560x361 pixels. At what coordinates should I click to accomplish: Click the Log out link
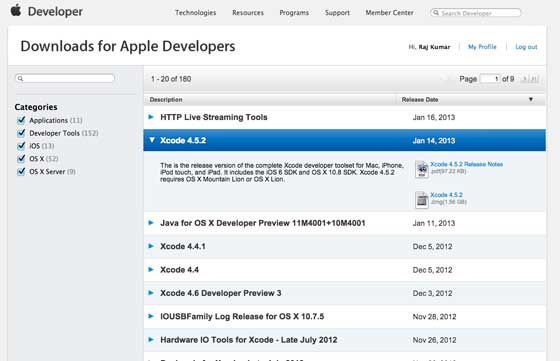click(526, 47)
